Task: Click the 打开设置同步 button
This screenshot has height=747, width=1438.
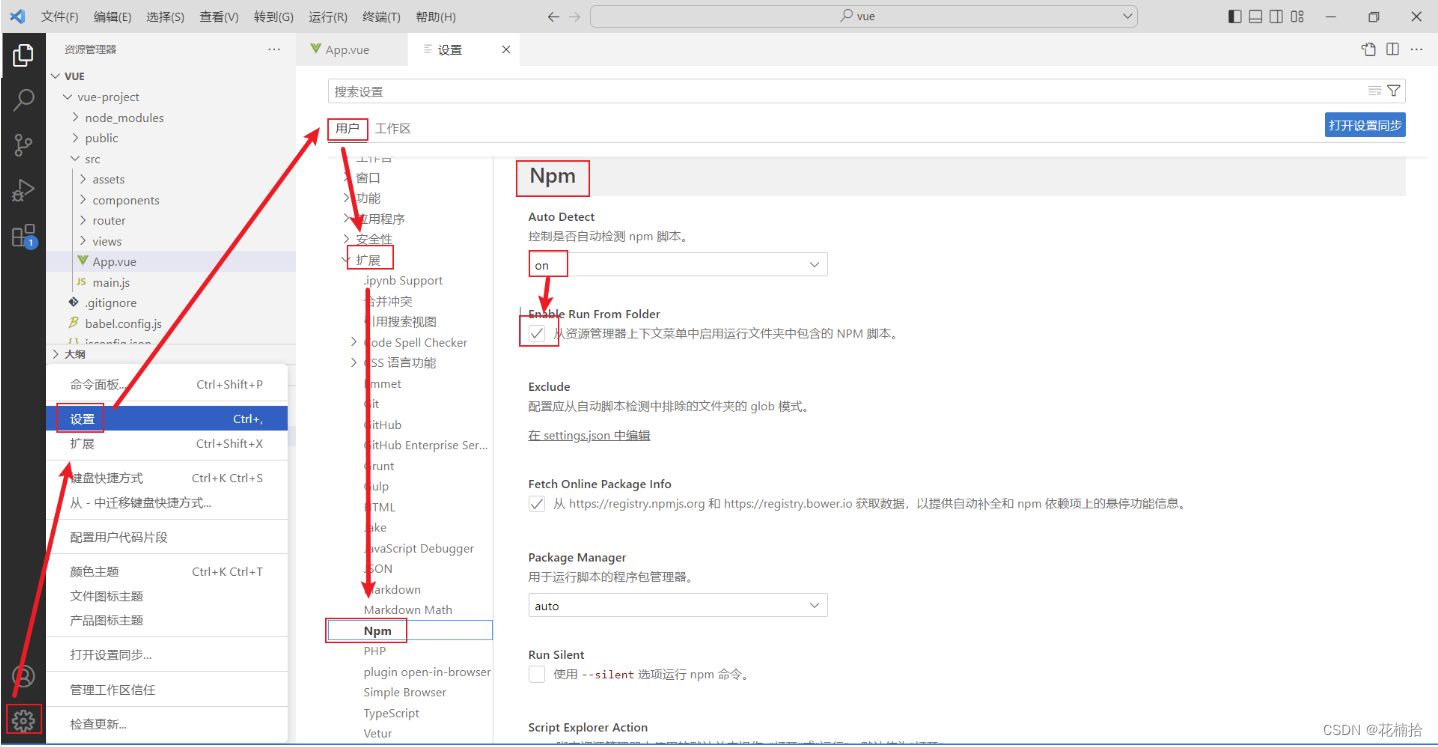Action: (x=1364, y=124)
